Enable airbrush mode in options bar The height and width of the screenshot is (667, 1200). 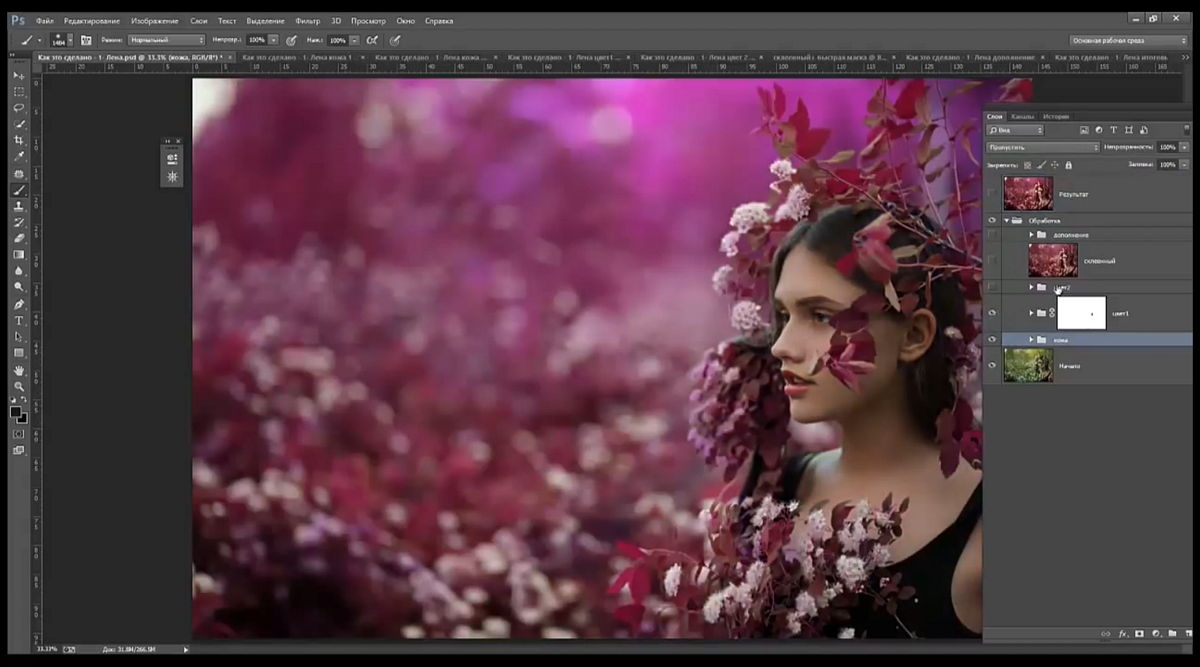pyautogui.click(x=372, y=40)
